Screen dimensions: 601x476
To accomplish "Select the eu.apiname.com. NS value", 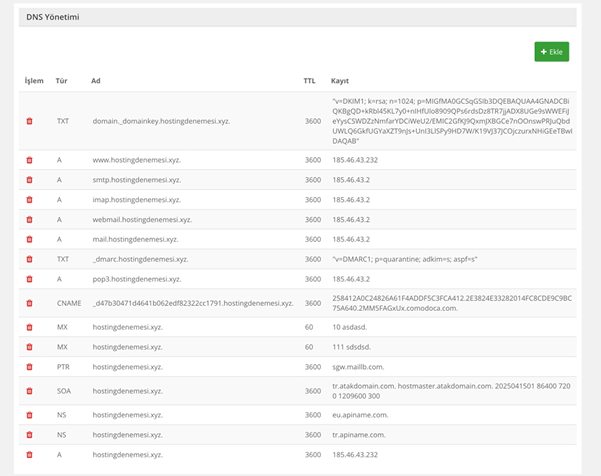I will coord(360,415).
